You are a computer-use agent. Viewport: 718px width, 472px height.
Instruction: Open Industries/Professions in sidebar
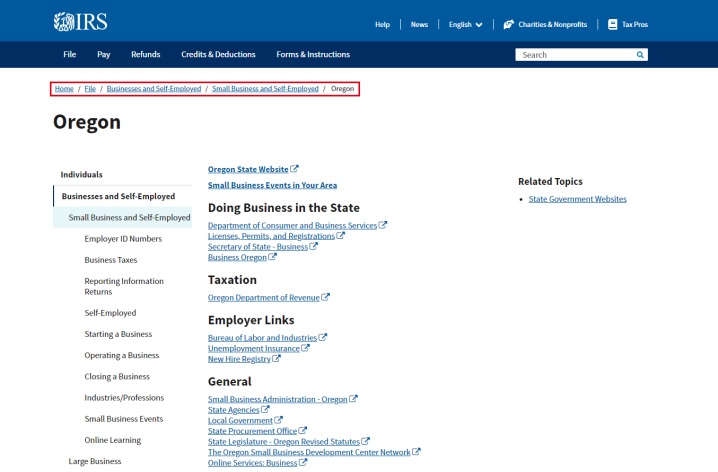[x=124, y=397]
